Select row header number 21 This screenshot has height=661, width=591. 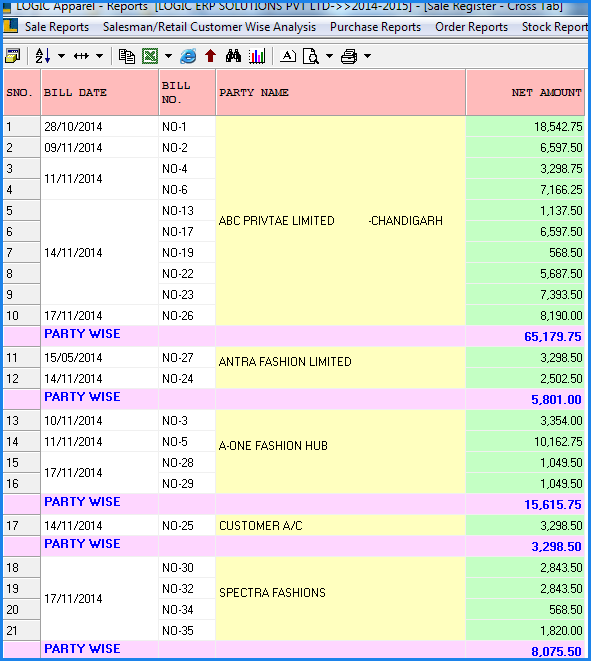coord(21,630)
